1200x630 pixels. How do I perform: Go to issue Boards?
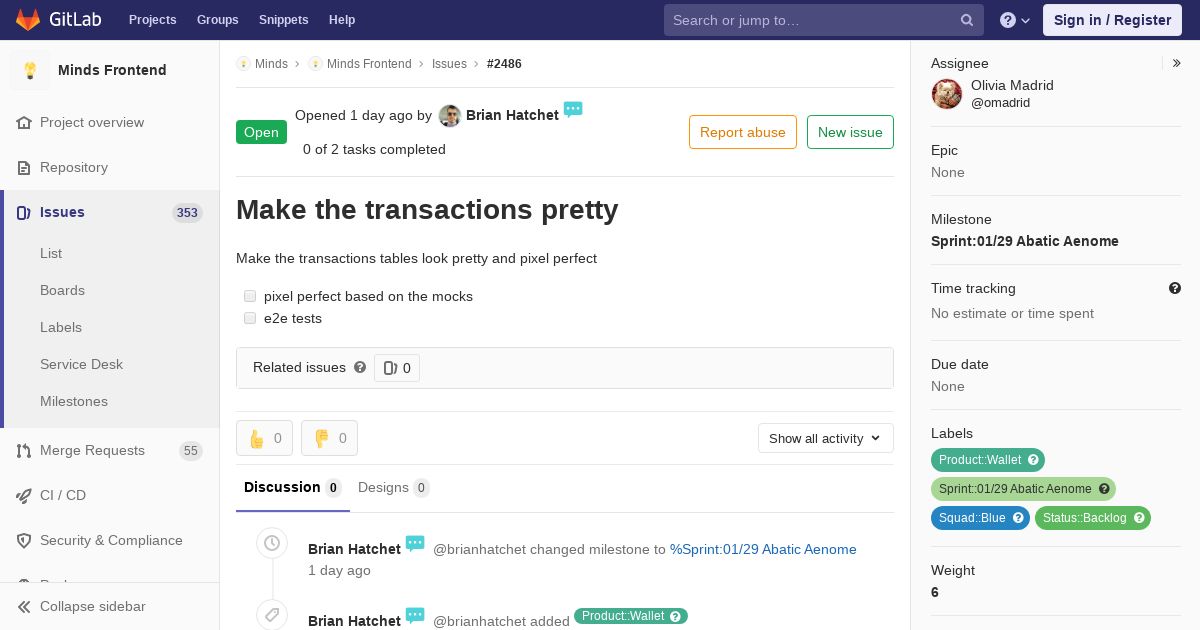coord(62,290)
